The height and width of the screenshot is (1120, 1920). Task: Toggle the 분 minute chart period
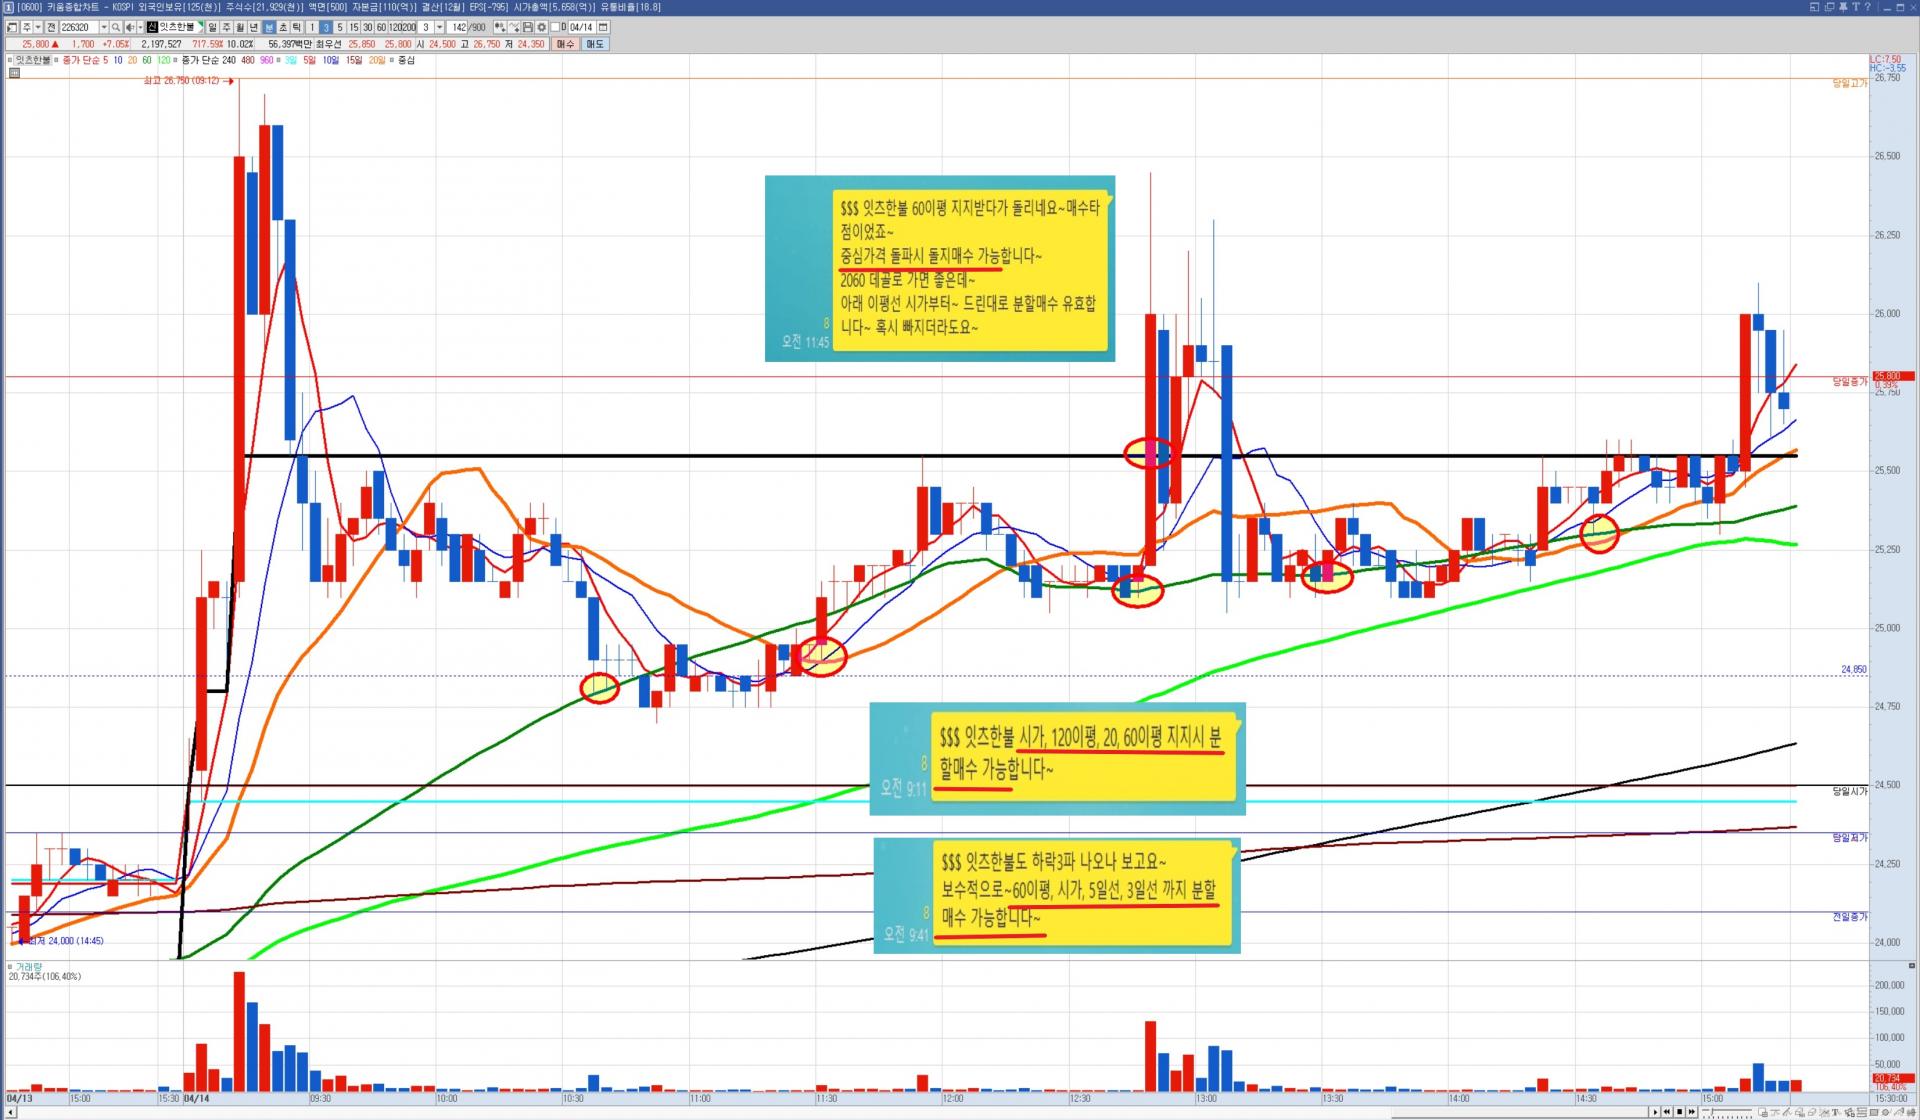point(269,27)
